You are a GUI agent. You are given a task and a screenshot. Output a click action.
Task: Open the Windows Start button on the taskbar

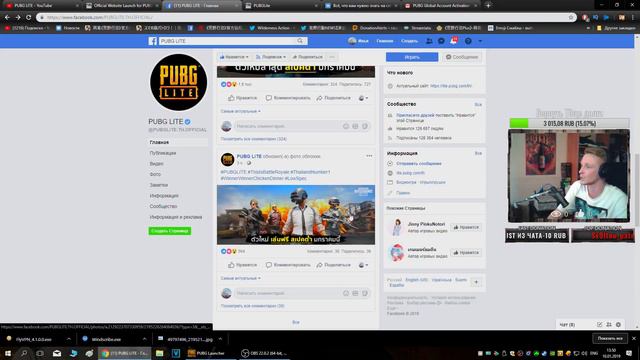pyautogui.click(x=8, y=353)
